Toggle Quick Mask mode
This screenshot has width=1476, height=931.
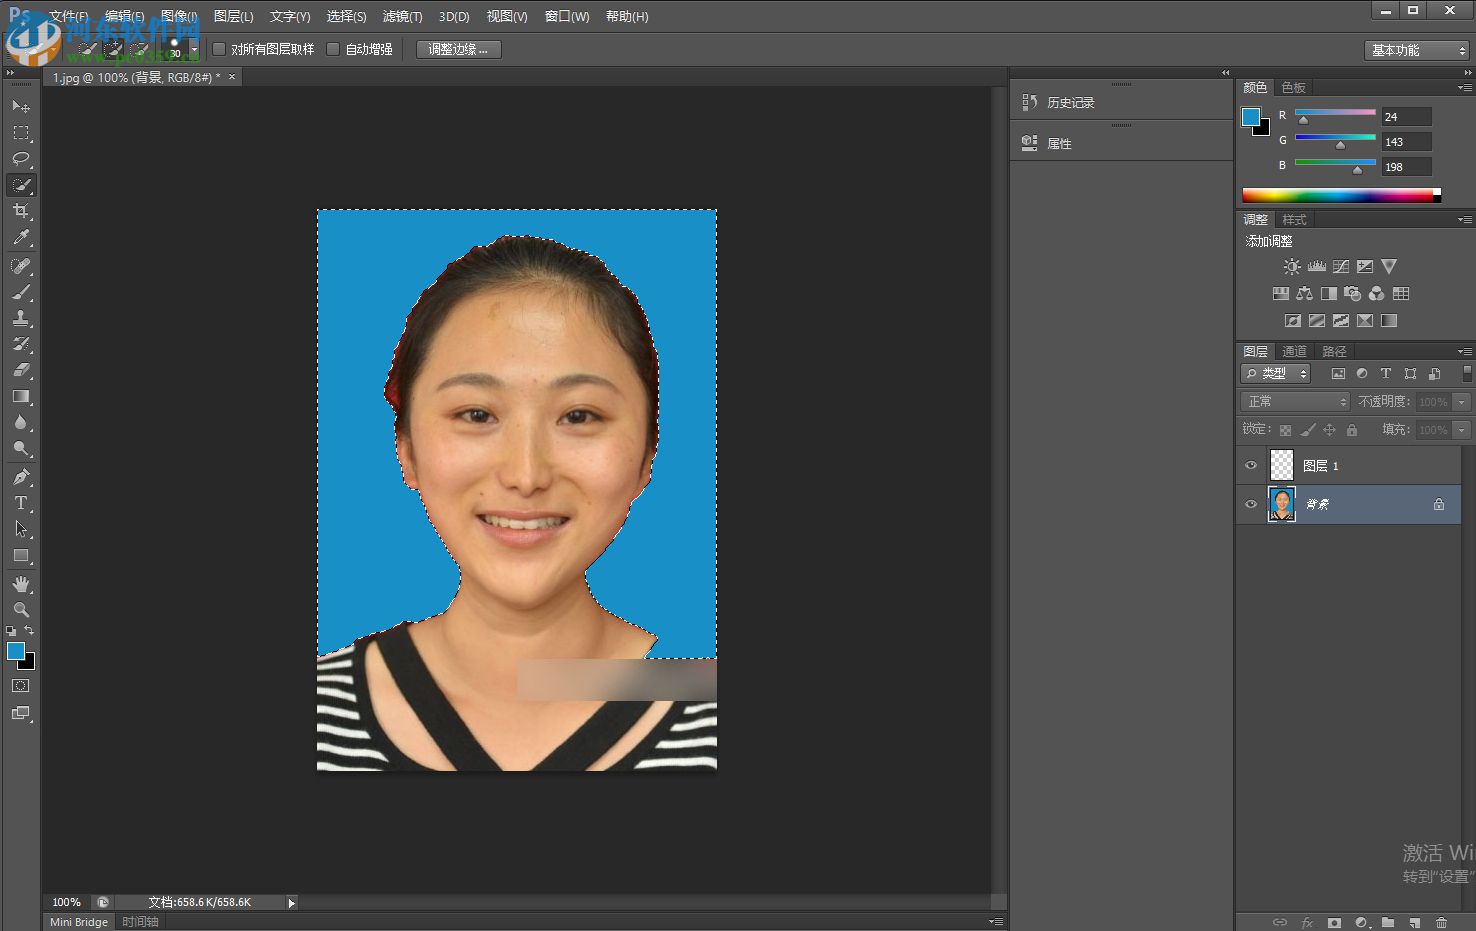(20, 686)
